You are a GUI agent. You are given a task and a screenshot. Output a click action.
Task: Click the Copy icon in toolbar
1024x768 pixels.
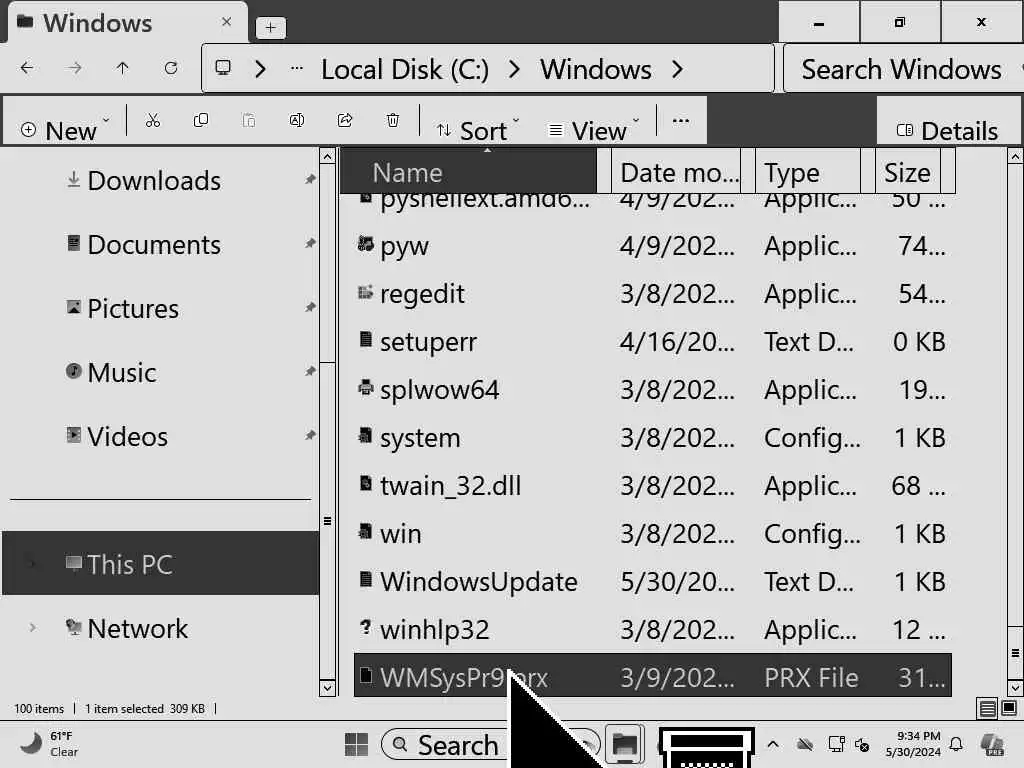click(x=200, y=120)
